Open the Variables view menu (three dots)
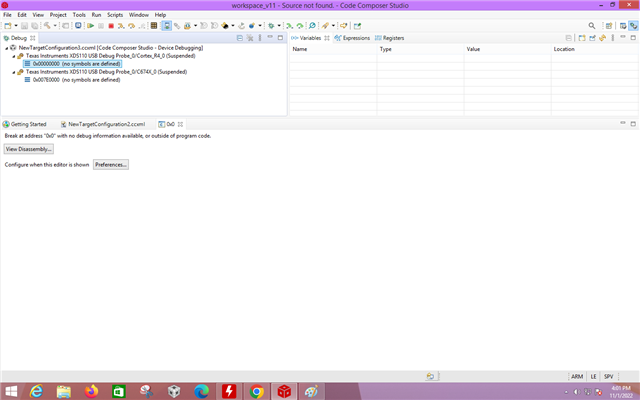This screenshot has width=640, height=400. 613,38
